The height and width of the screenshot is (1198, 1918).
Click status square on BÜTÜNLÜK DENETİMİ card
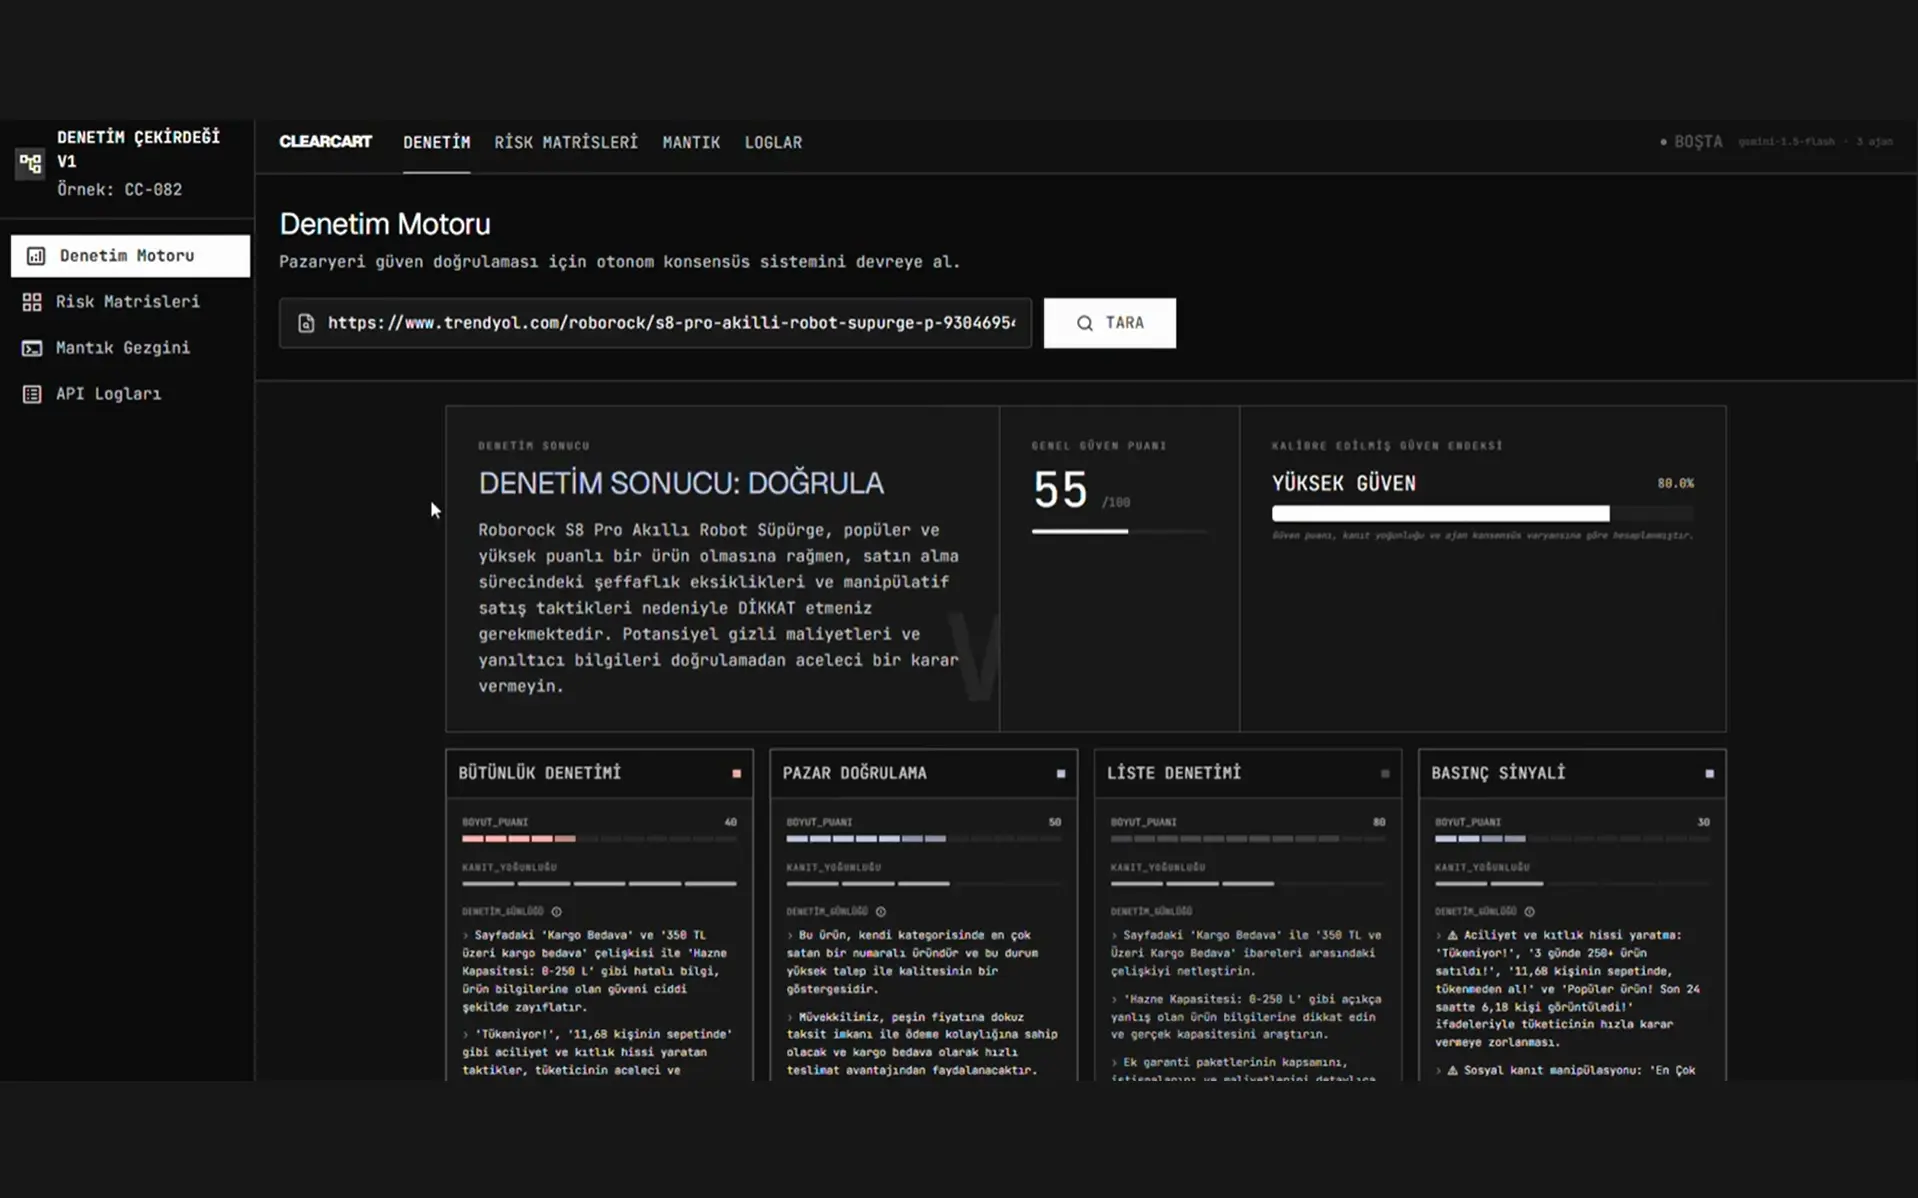point(737,774)
